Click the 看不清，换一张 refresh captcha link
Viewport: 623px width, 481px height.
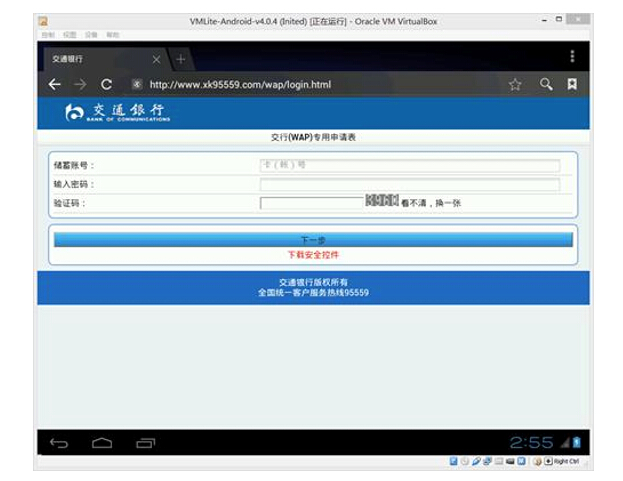[431, 203]
